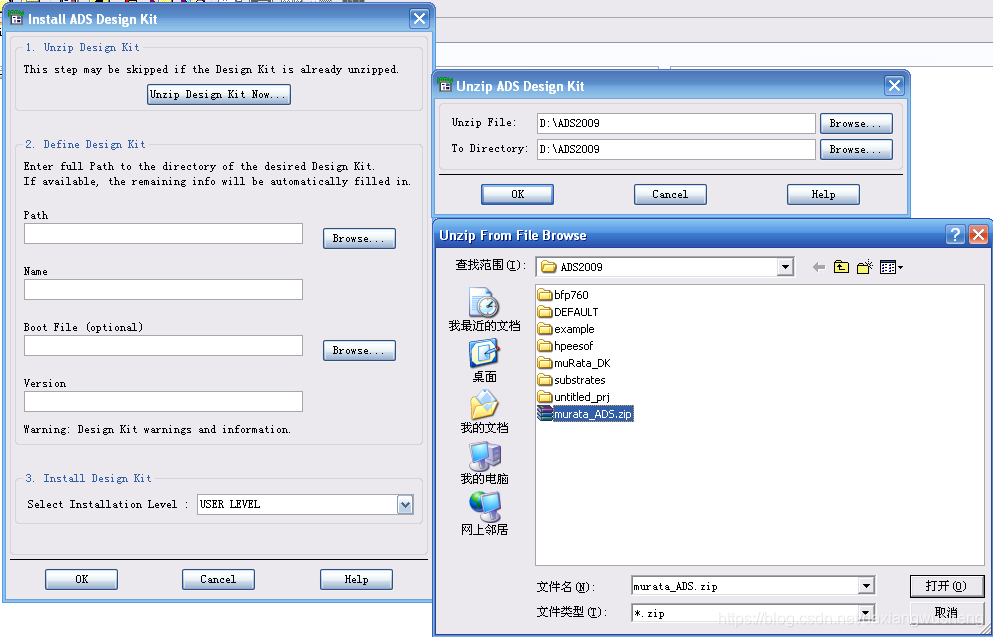
Task: Open My Computer (我的电脑) shortcut
Action: [x=484, y=462]
